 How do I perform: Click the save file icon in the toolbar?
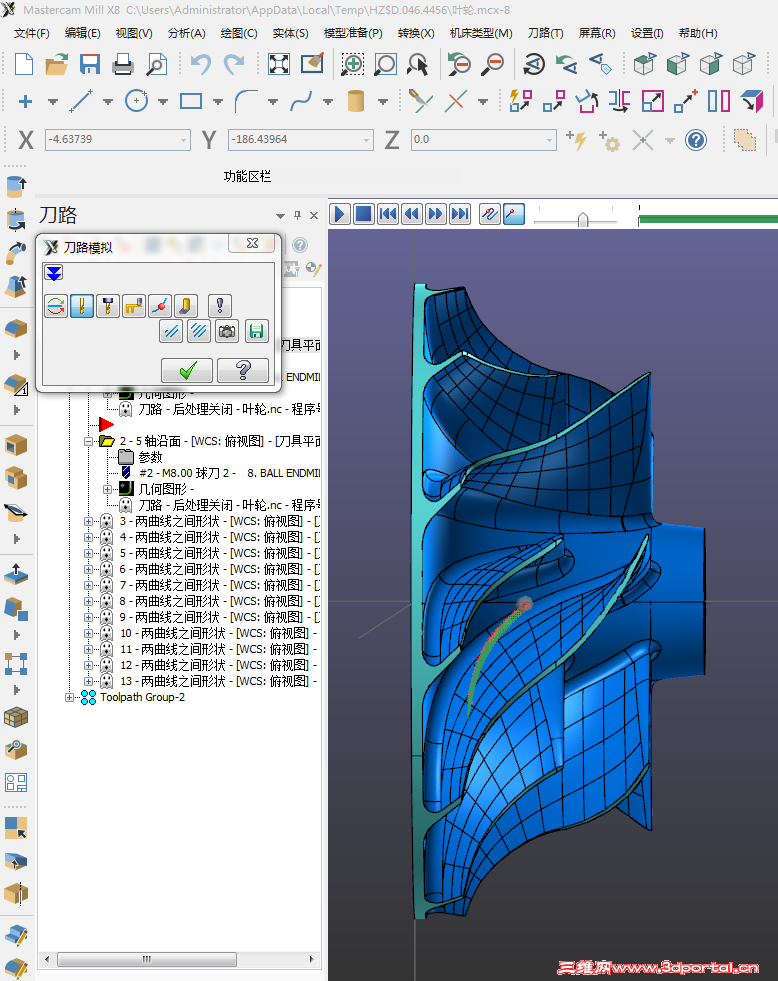90,66
